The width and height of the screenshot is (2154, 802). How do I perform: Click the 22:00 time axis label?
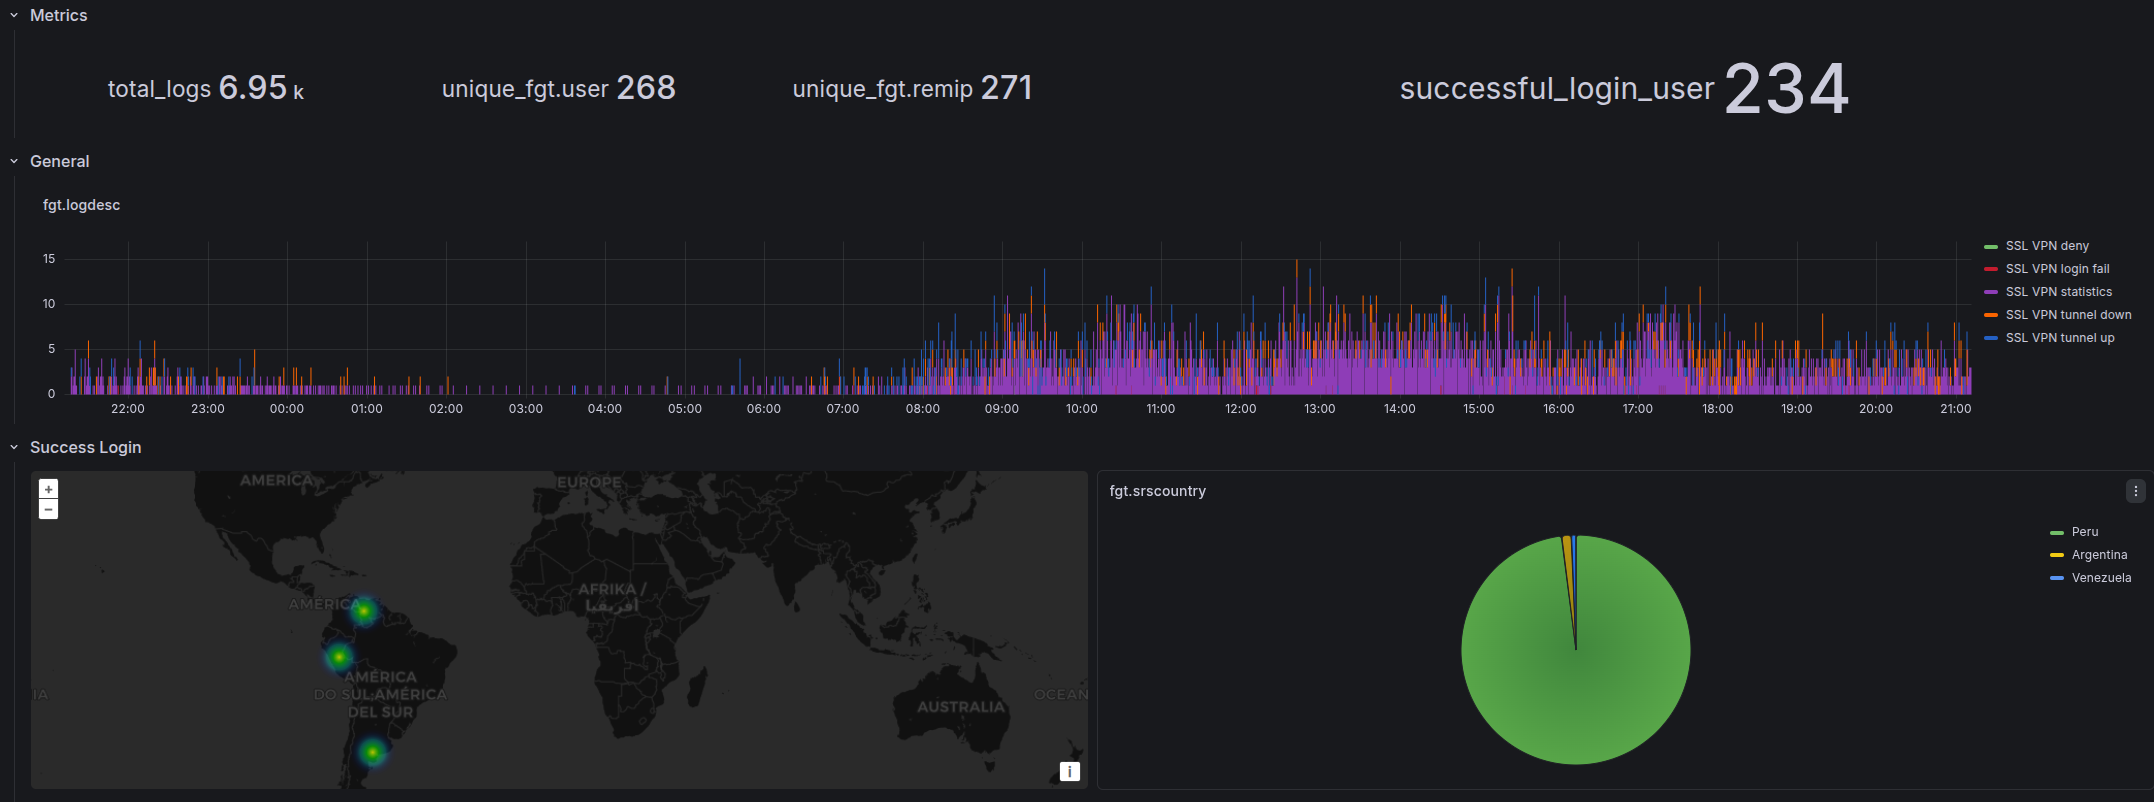128,409
